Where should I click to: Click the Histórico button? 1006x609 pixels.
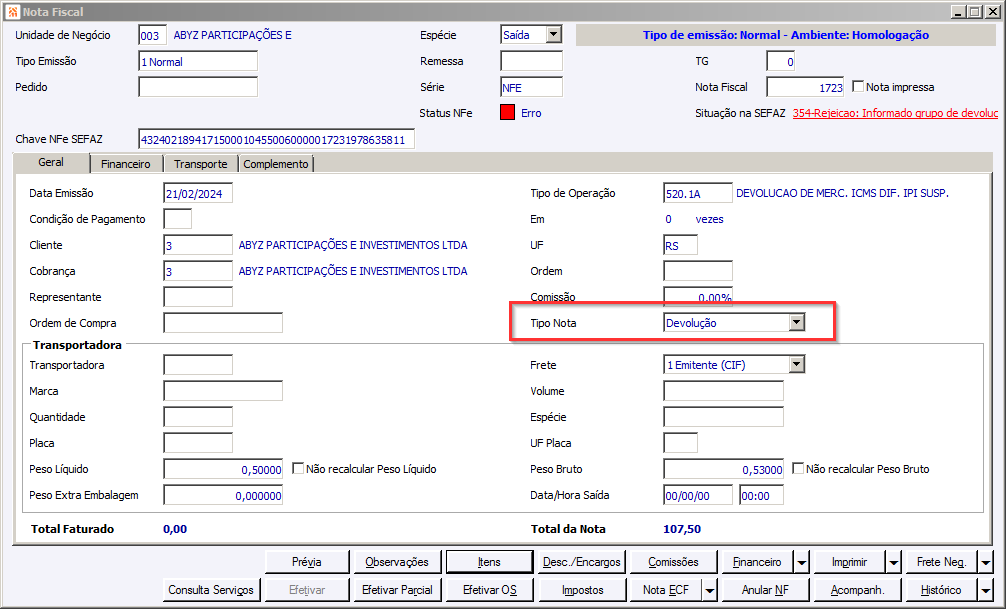pyautogui.click(x=941, y=590)
